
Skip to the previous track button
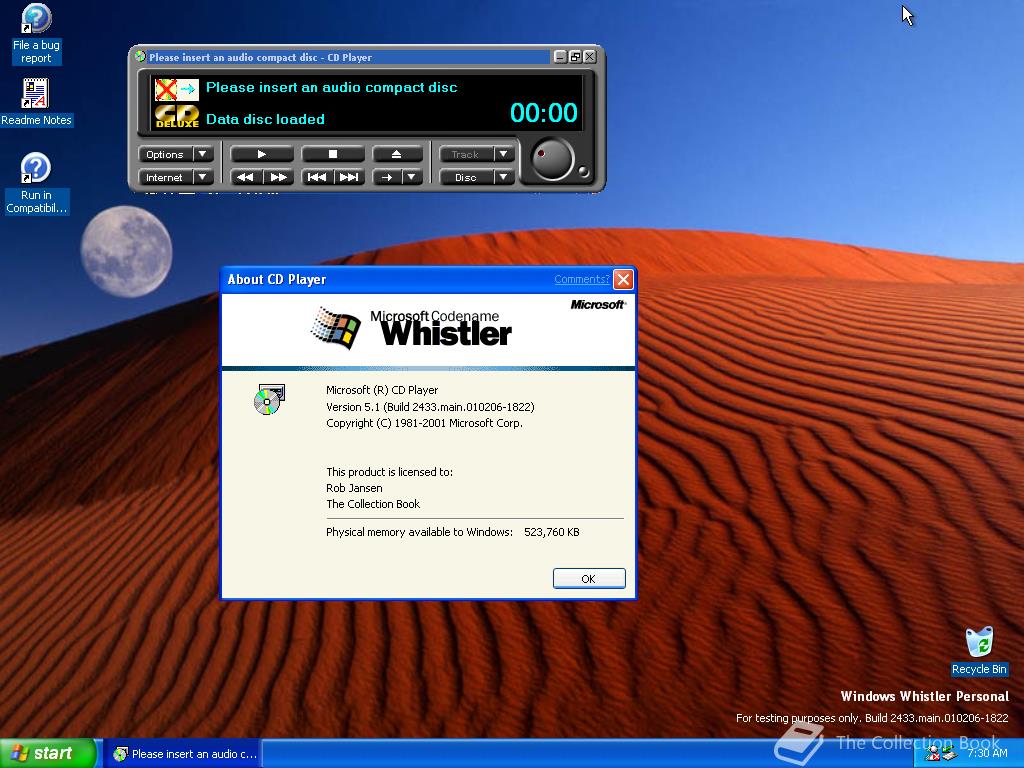click(x=317, y=177)
